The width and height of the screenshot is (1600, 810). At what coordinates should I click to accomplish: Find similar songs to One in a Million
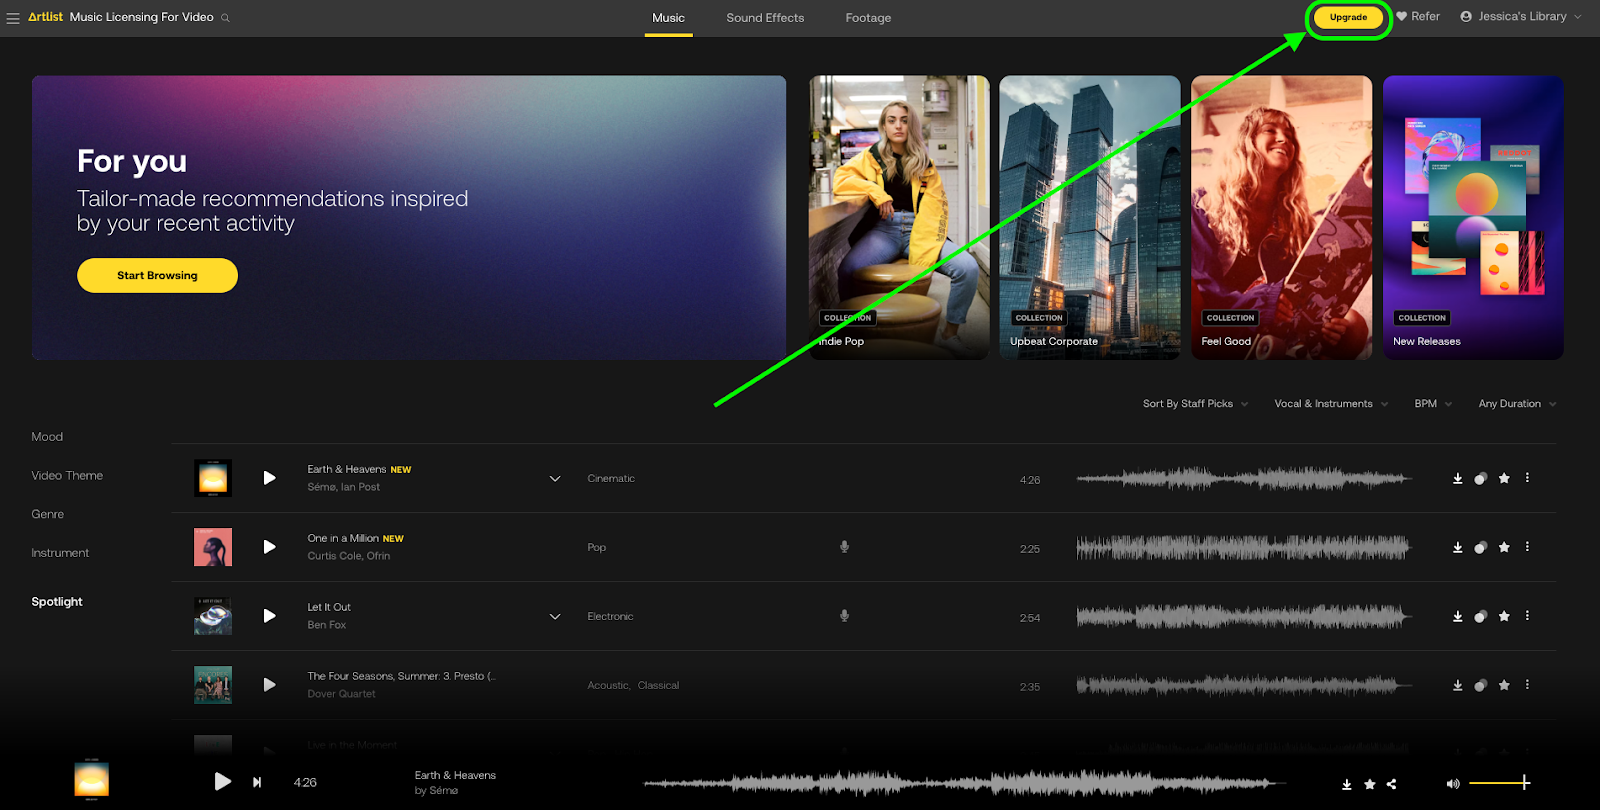point(1481,548)
